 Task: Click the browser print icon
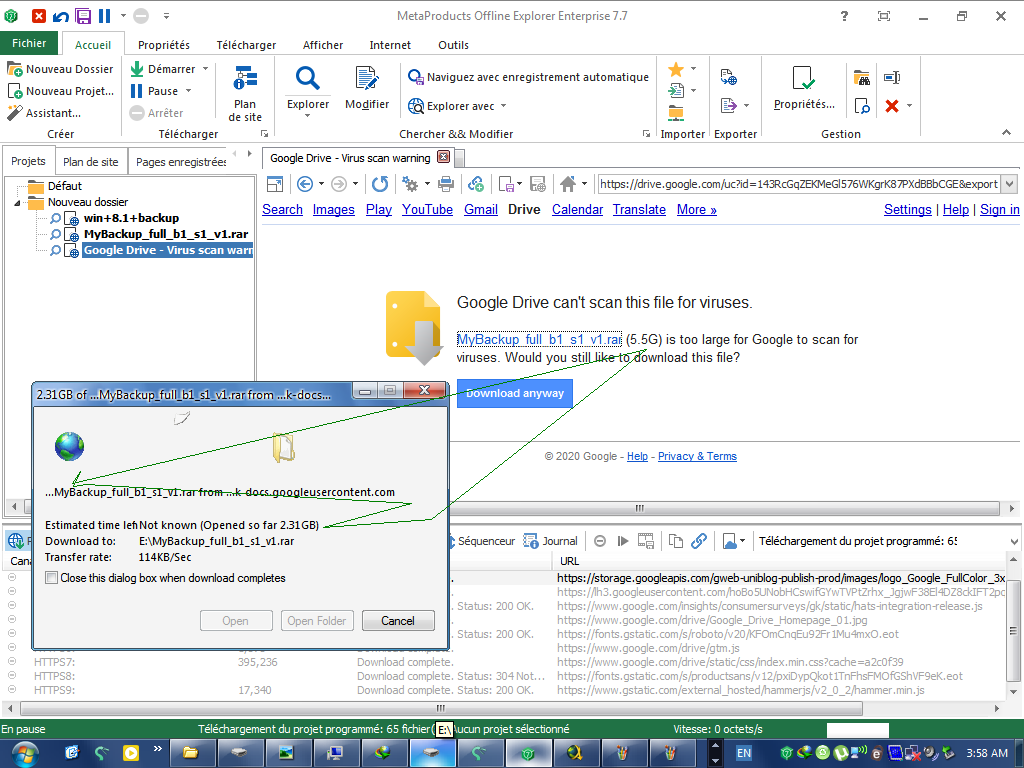click(446, 184)
